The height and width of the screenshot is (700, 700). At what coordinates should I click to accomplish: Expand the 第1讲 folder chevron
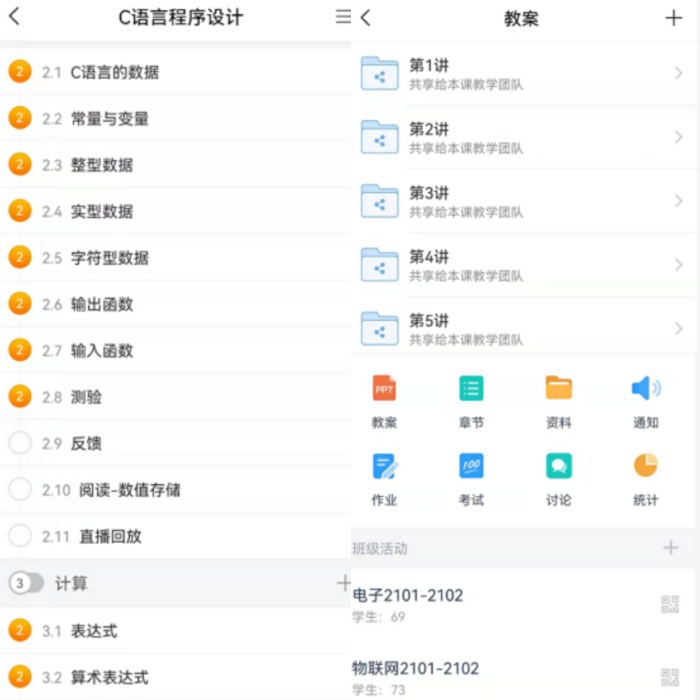[x=678, y=74]
